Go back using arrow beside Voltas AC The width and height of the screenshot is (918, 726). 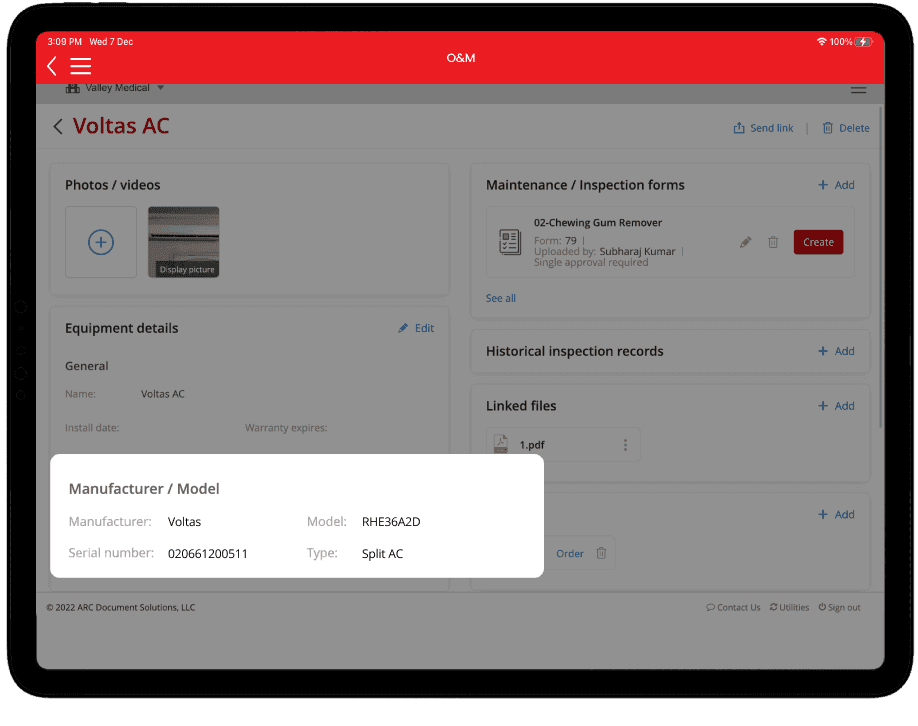tap(58, 126)
